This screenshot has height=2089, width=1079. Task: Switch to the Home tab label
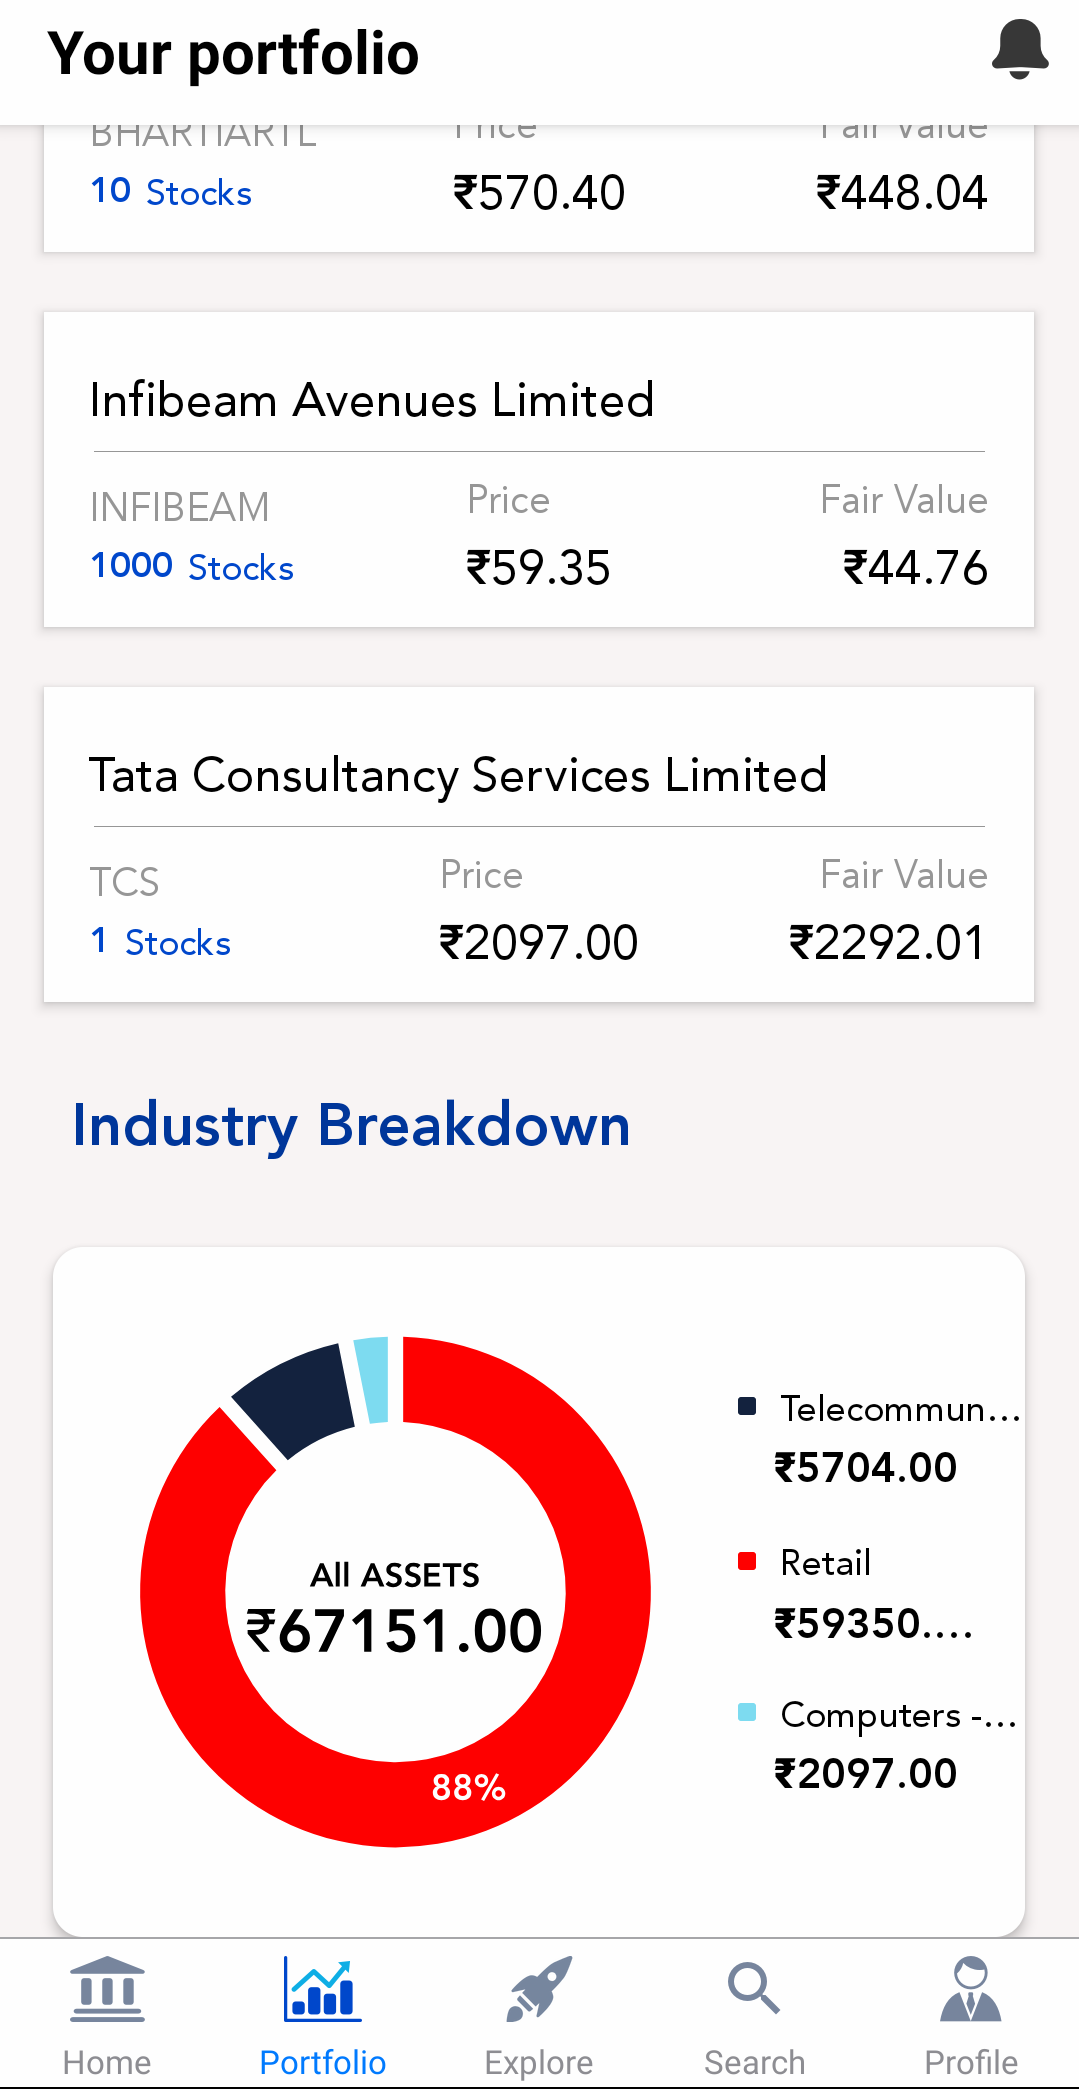click(x=107, y=2062)
